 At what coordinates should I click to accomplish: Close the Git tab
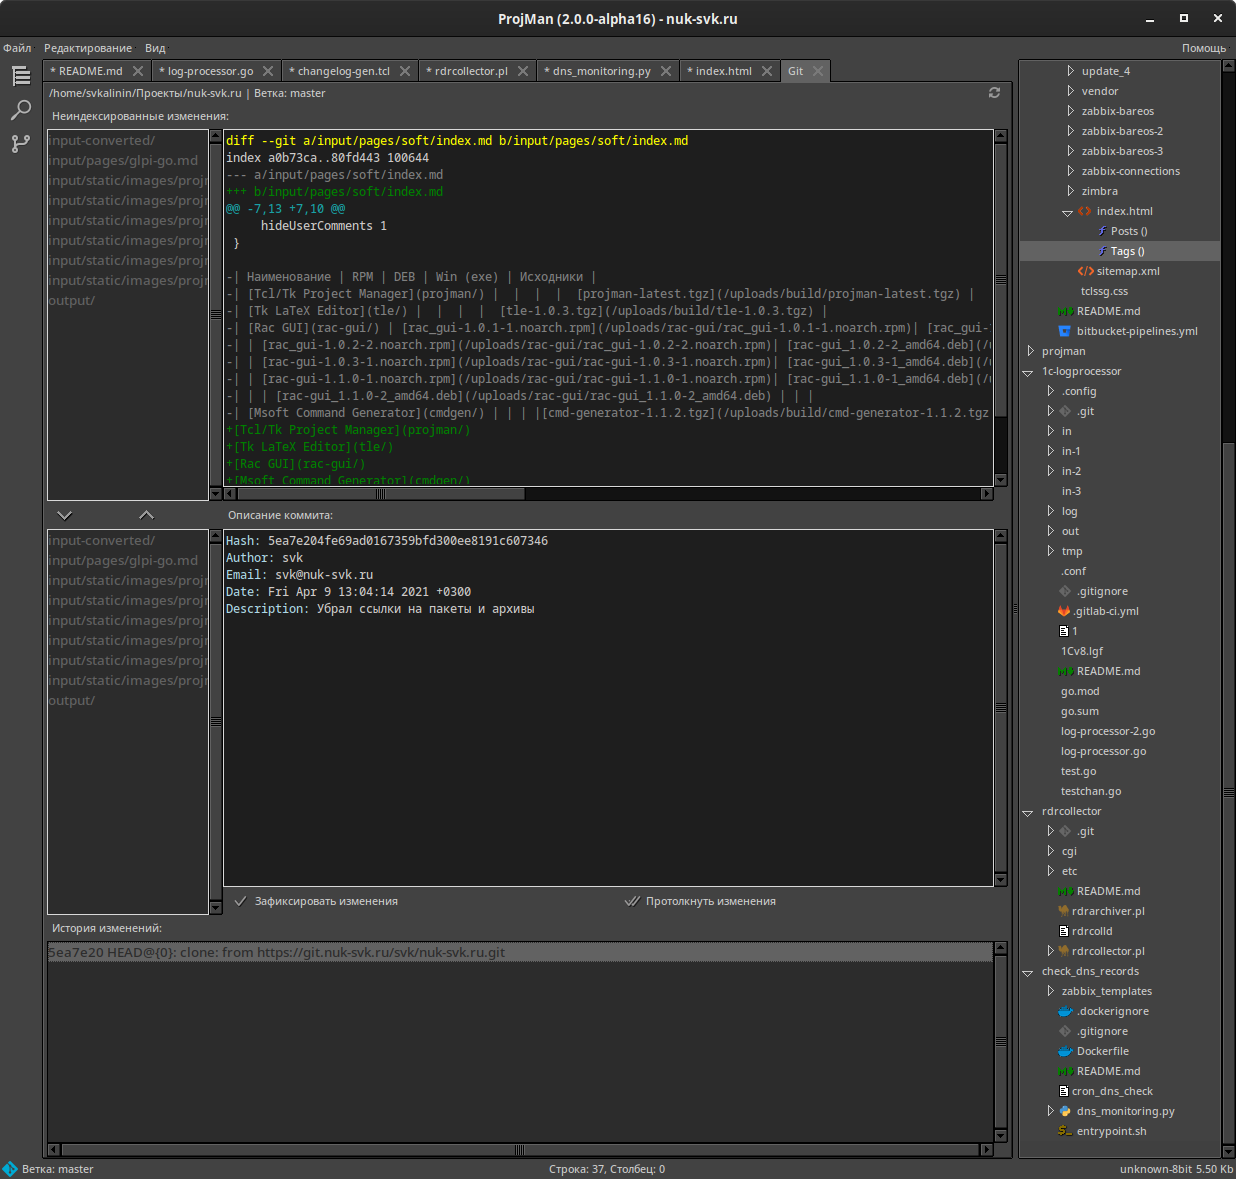(818, 71)
